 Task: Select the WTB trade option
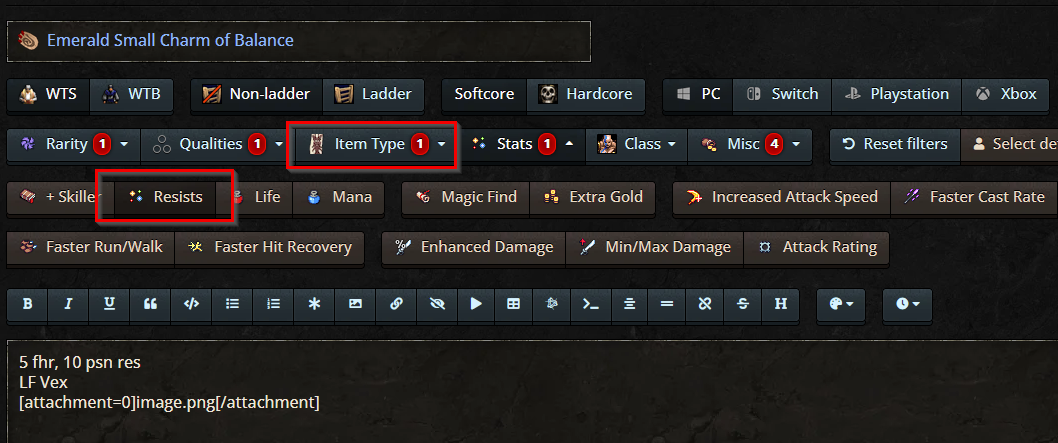pos(132,94)
